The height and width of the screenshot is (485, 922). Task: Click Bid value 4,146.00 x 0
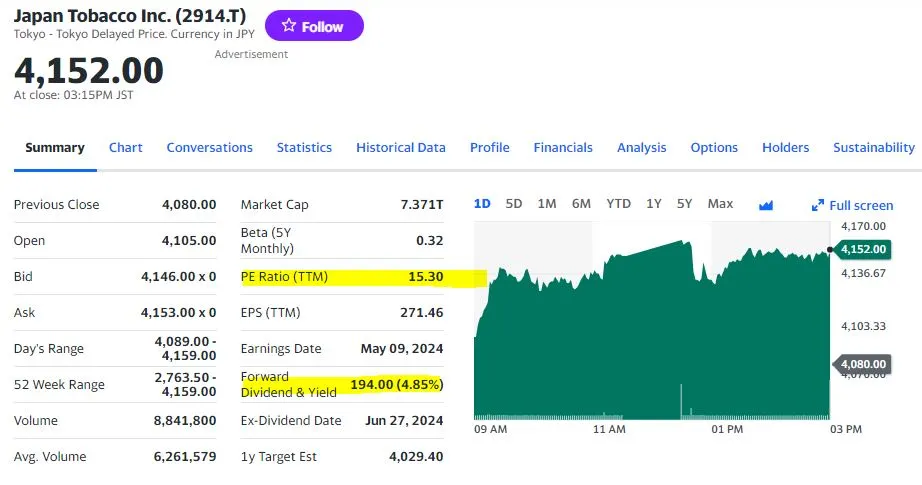[x=178, y=276]
